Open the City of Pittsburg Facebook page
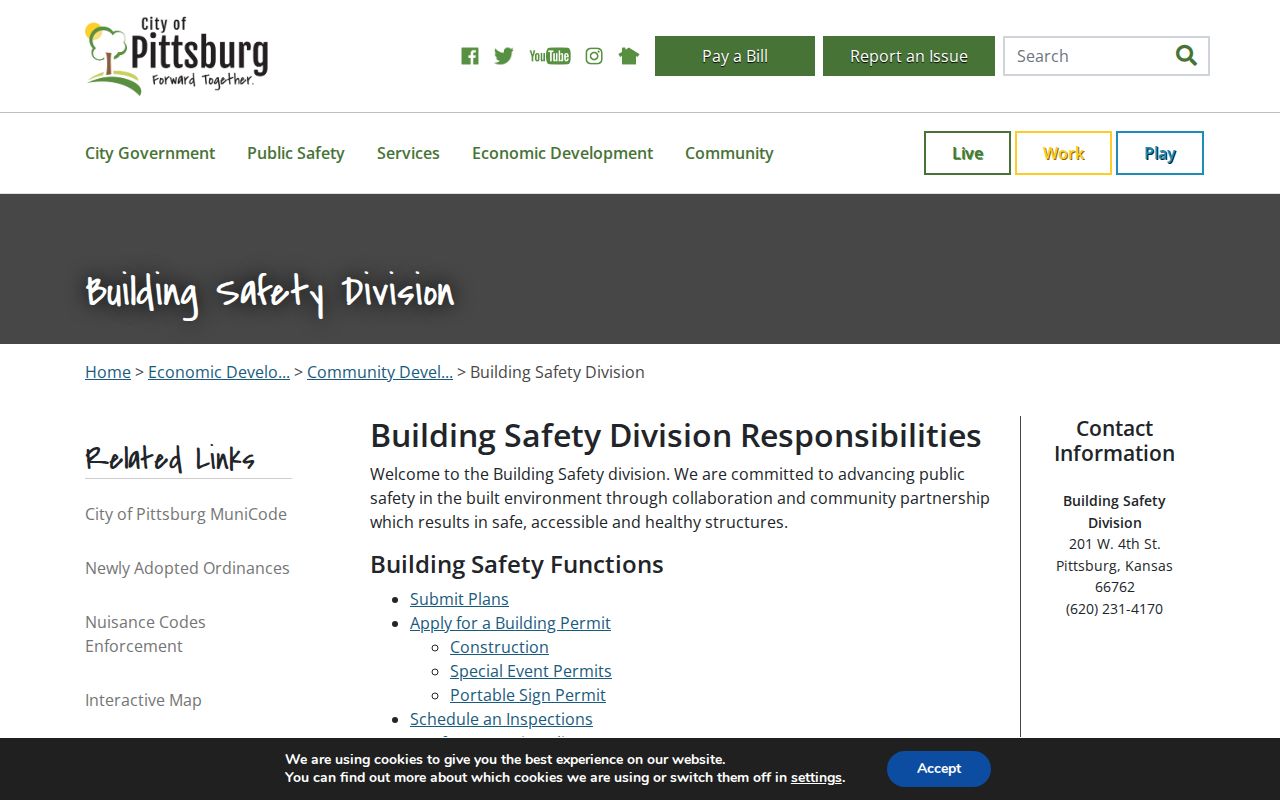This screenshot has height=800, width=1280. point(469,56)
